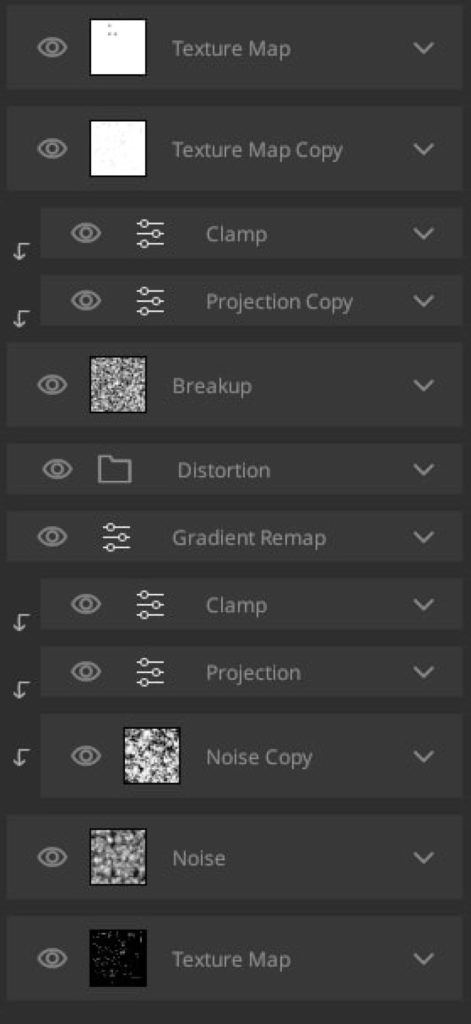This screenshot has height=1024, width=471.
Task: Toggle visibility of Texture Map Copy
Action: click(x=52, y=149)
